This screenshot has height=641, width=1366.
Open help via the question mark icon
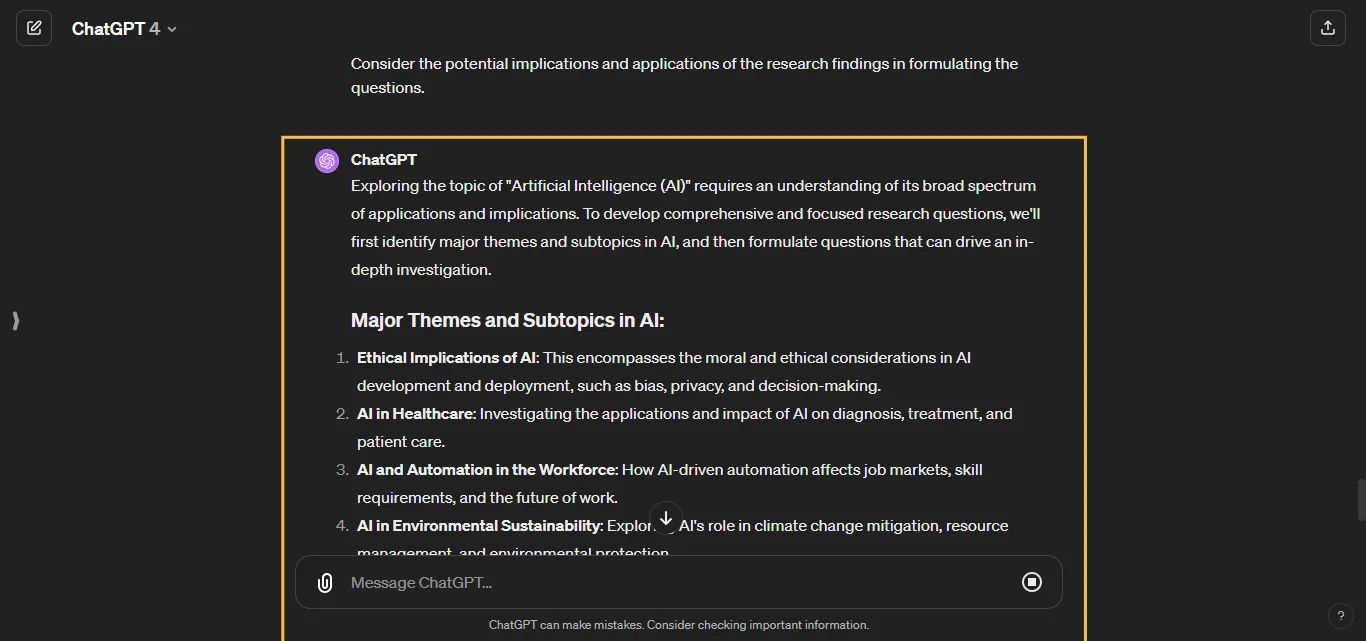click(x=1341, y=615)
